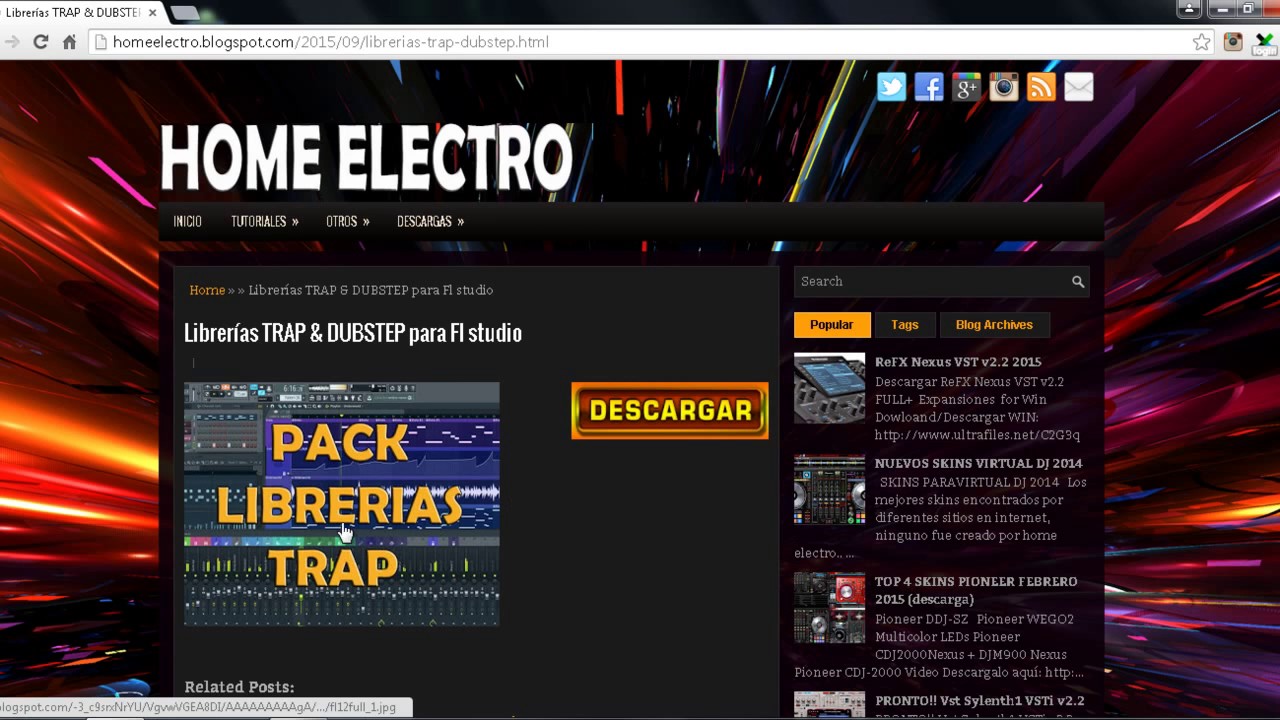Click the Instagram extension icon in toolbar
1280x720 pixels.
pos(1233,42)
